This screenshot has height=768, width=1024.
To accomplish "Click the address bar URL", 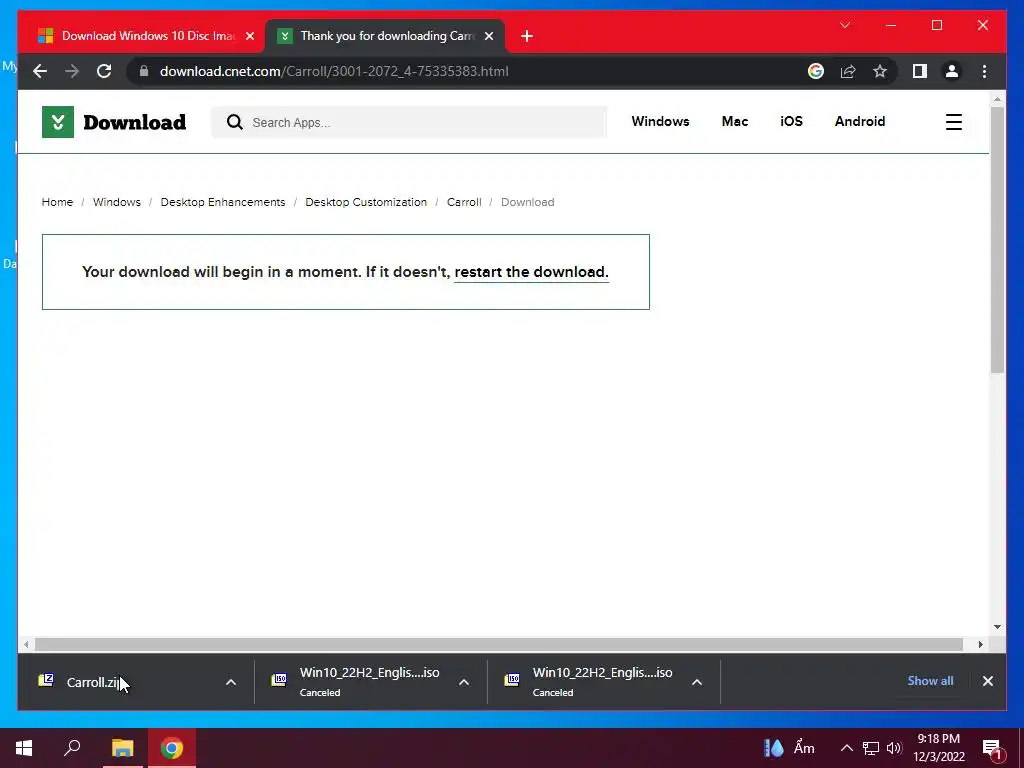I will [334, 71].
